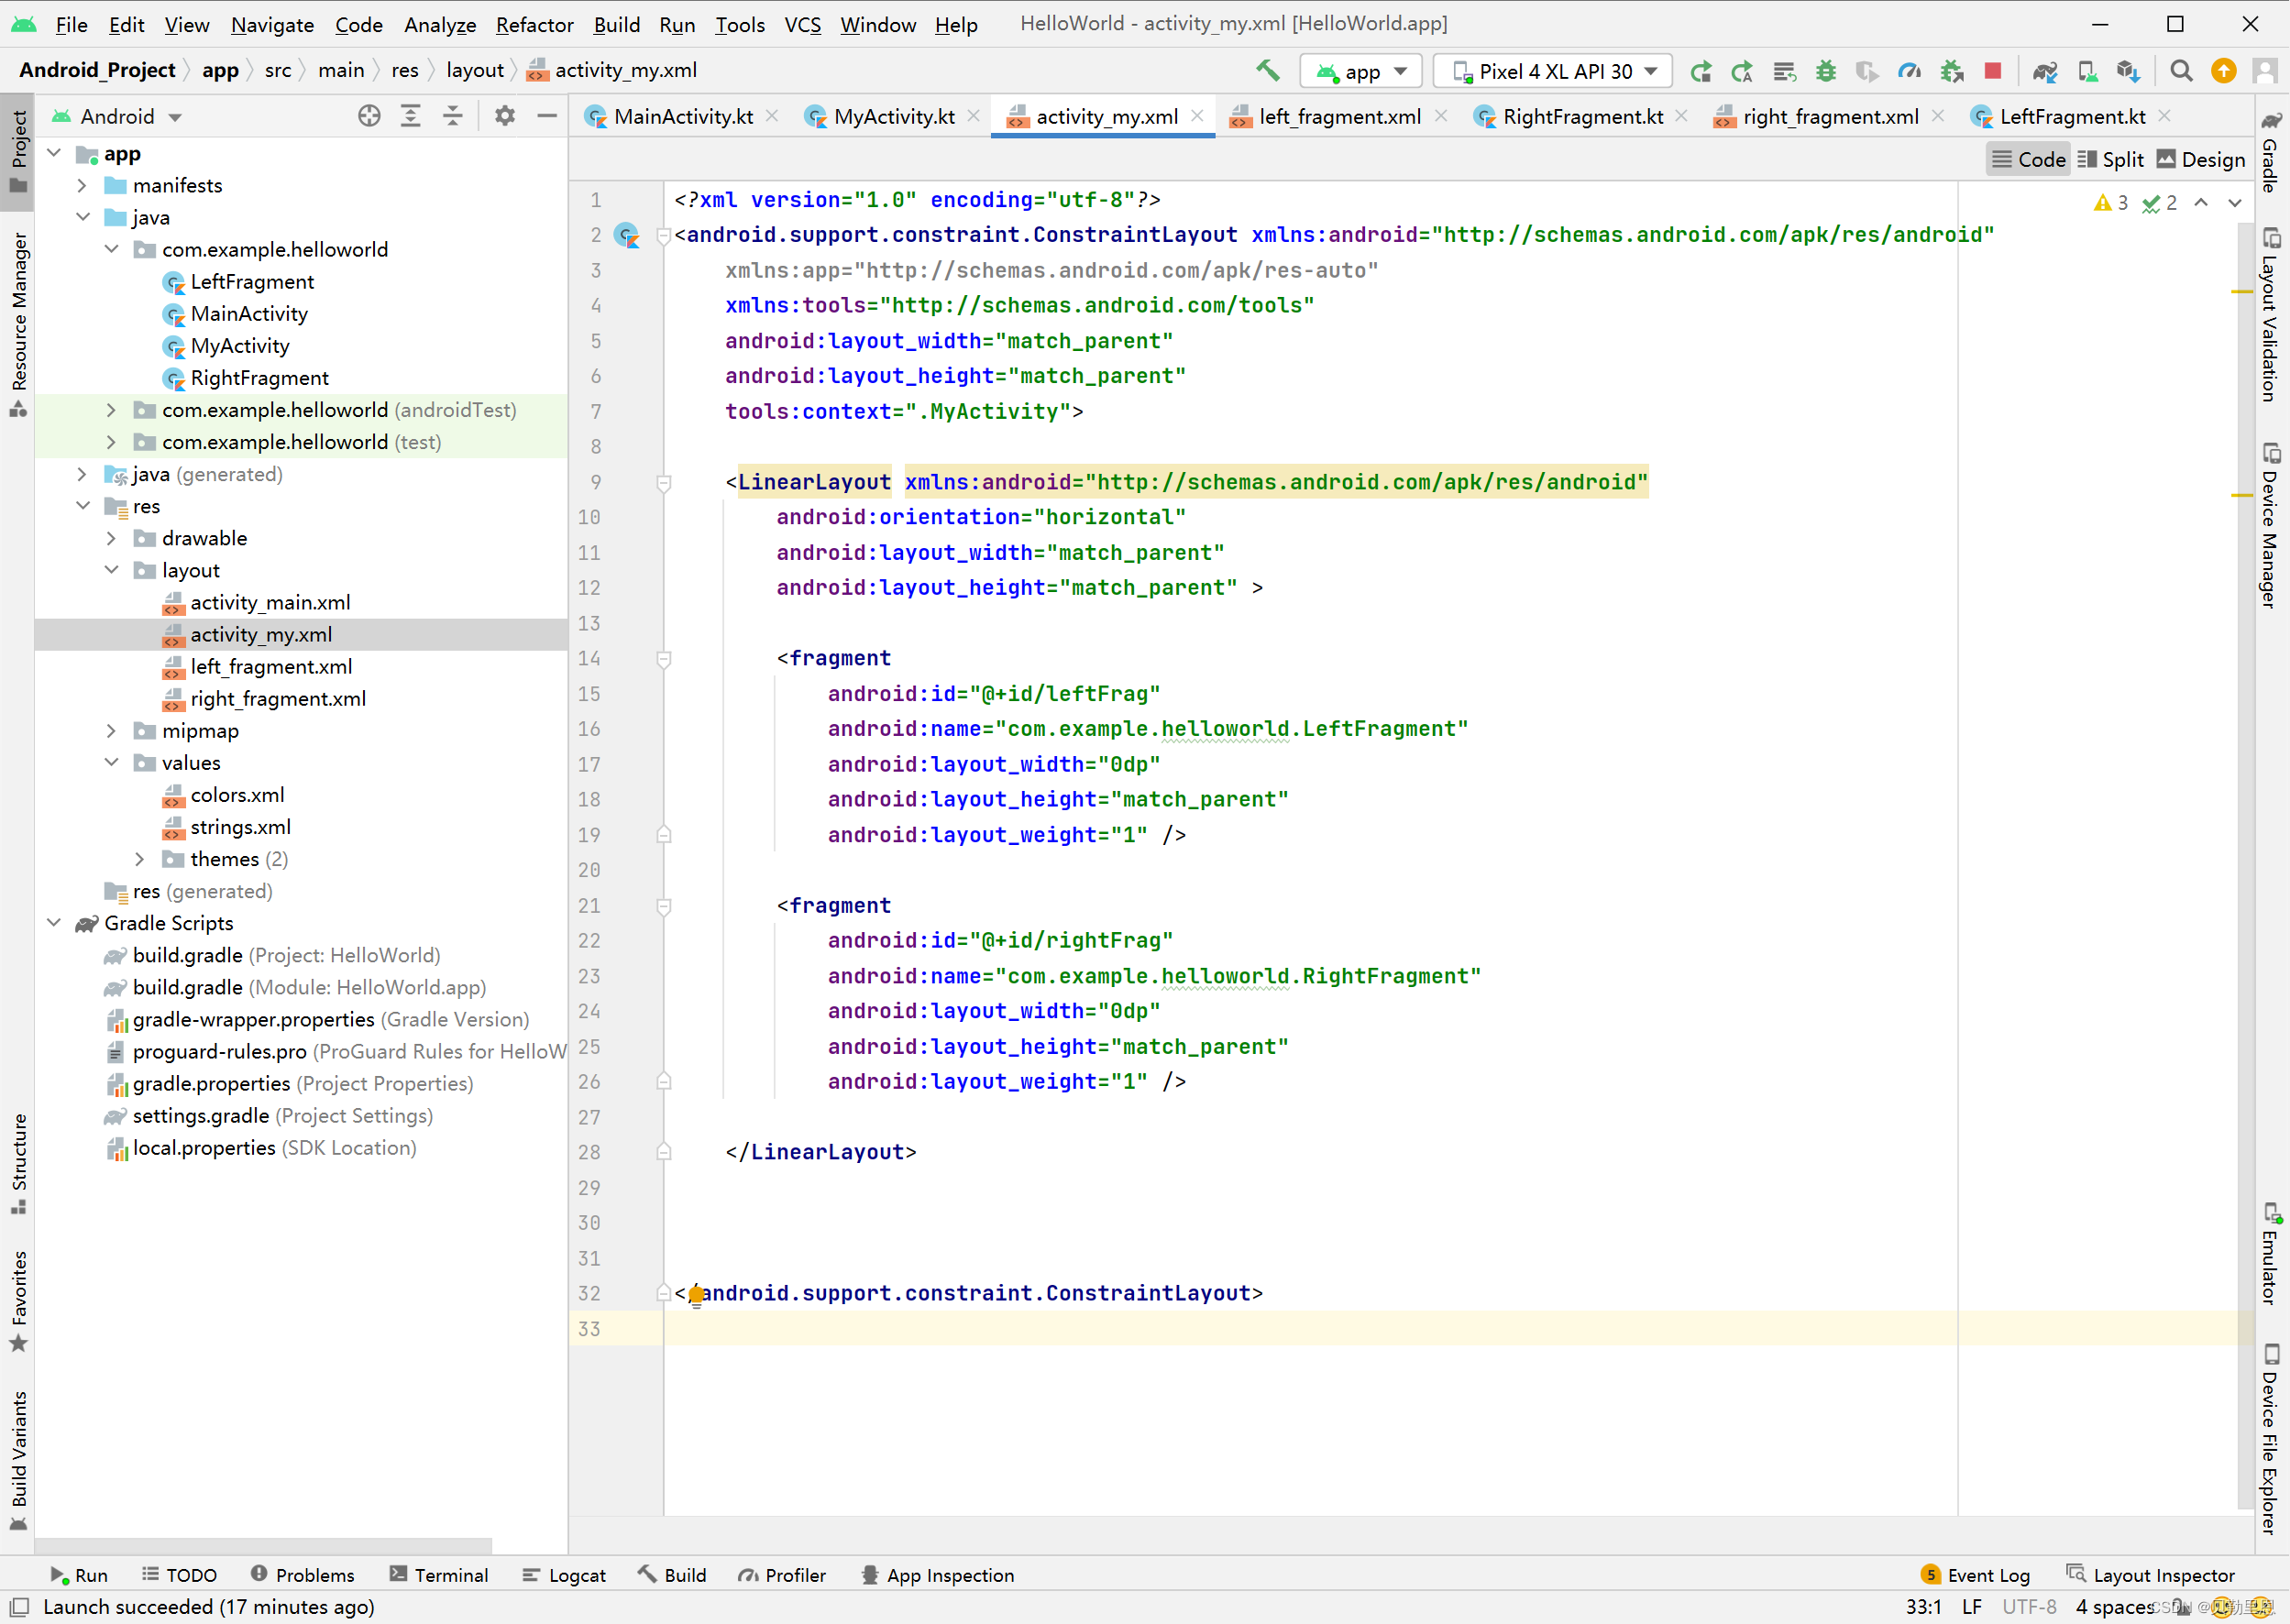The height and width of the screenshot is (1624, 2290).
Task: Switch editor to Code view mode
Action: coord(2028,160)
